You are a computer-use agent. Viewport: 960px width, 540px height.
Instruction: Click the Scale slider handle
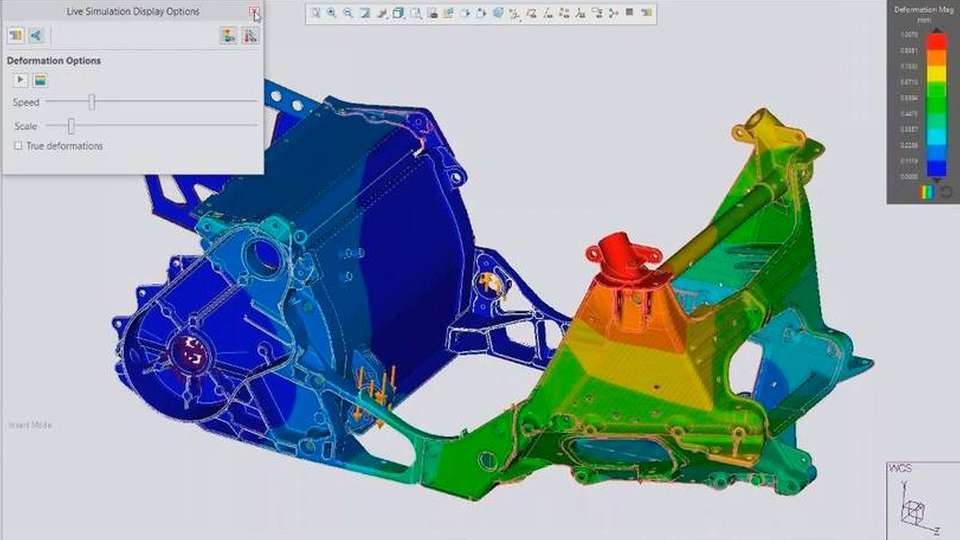pyautogui.click(x=71, y=125)
